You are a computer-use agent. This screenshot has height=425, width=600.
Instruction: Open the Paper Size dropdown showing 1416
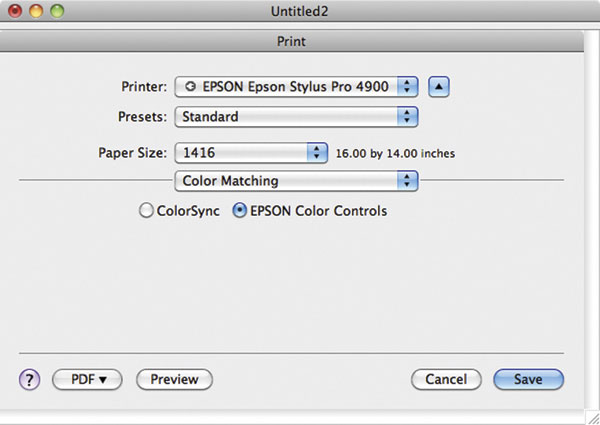(x=251, y=153)
